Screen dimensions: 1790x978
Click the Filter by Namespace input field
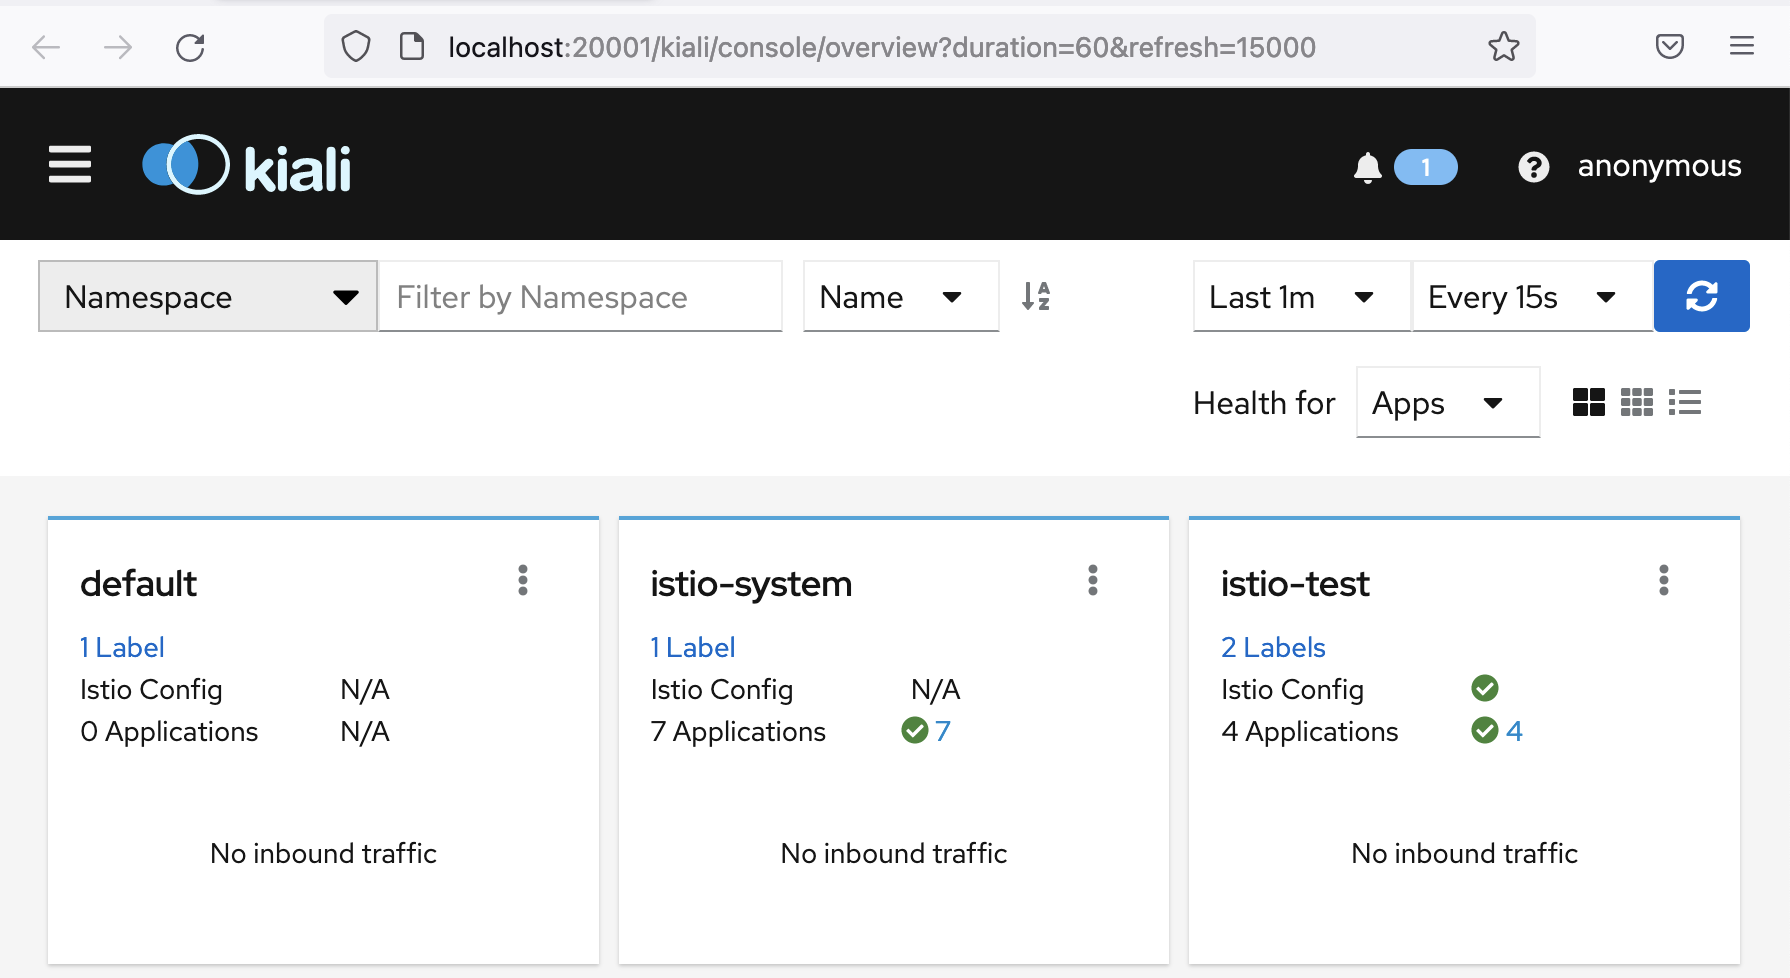[x=580, y=296]
